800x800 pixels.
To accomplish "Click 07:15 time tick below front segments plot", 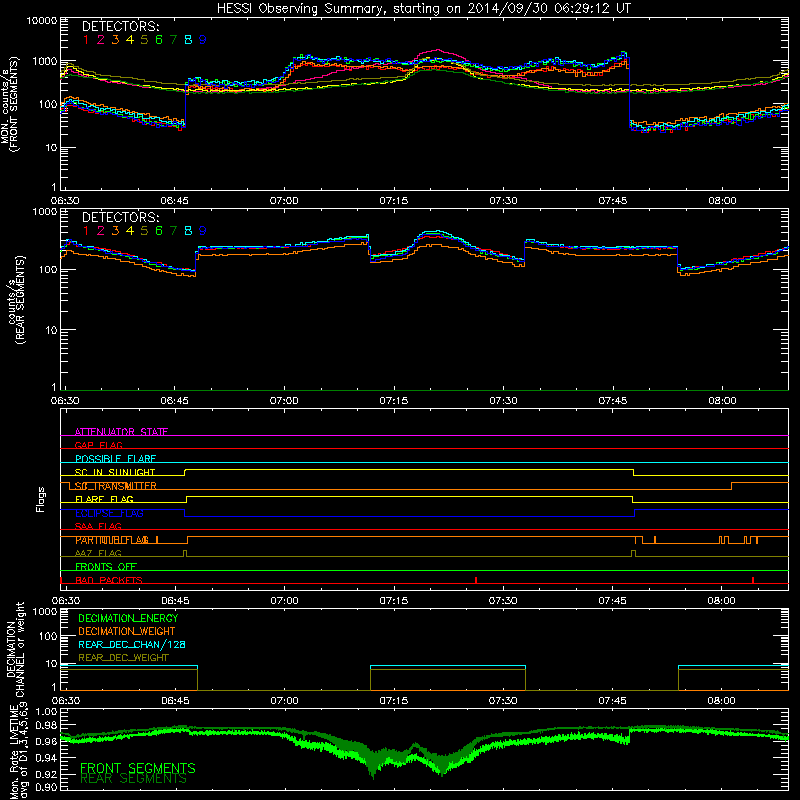I will click(393, 201).
